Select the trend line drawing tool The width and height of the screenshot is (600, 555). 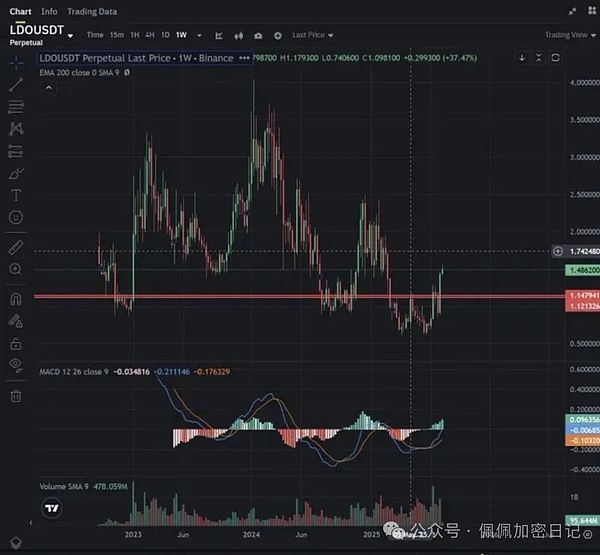click(15, 85)
